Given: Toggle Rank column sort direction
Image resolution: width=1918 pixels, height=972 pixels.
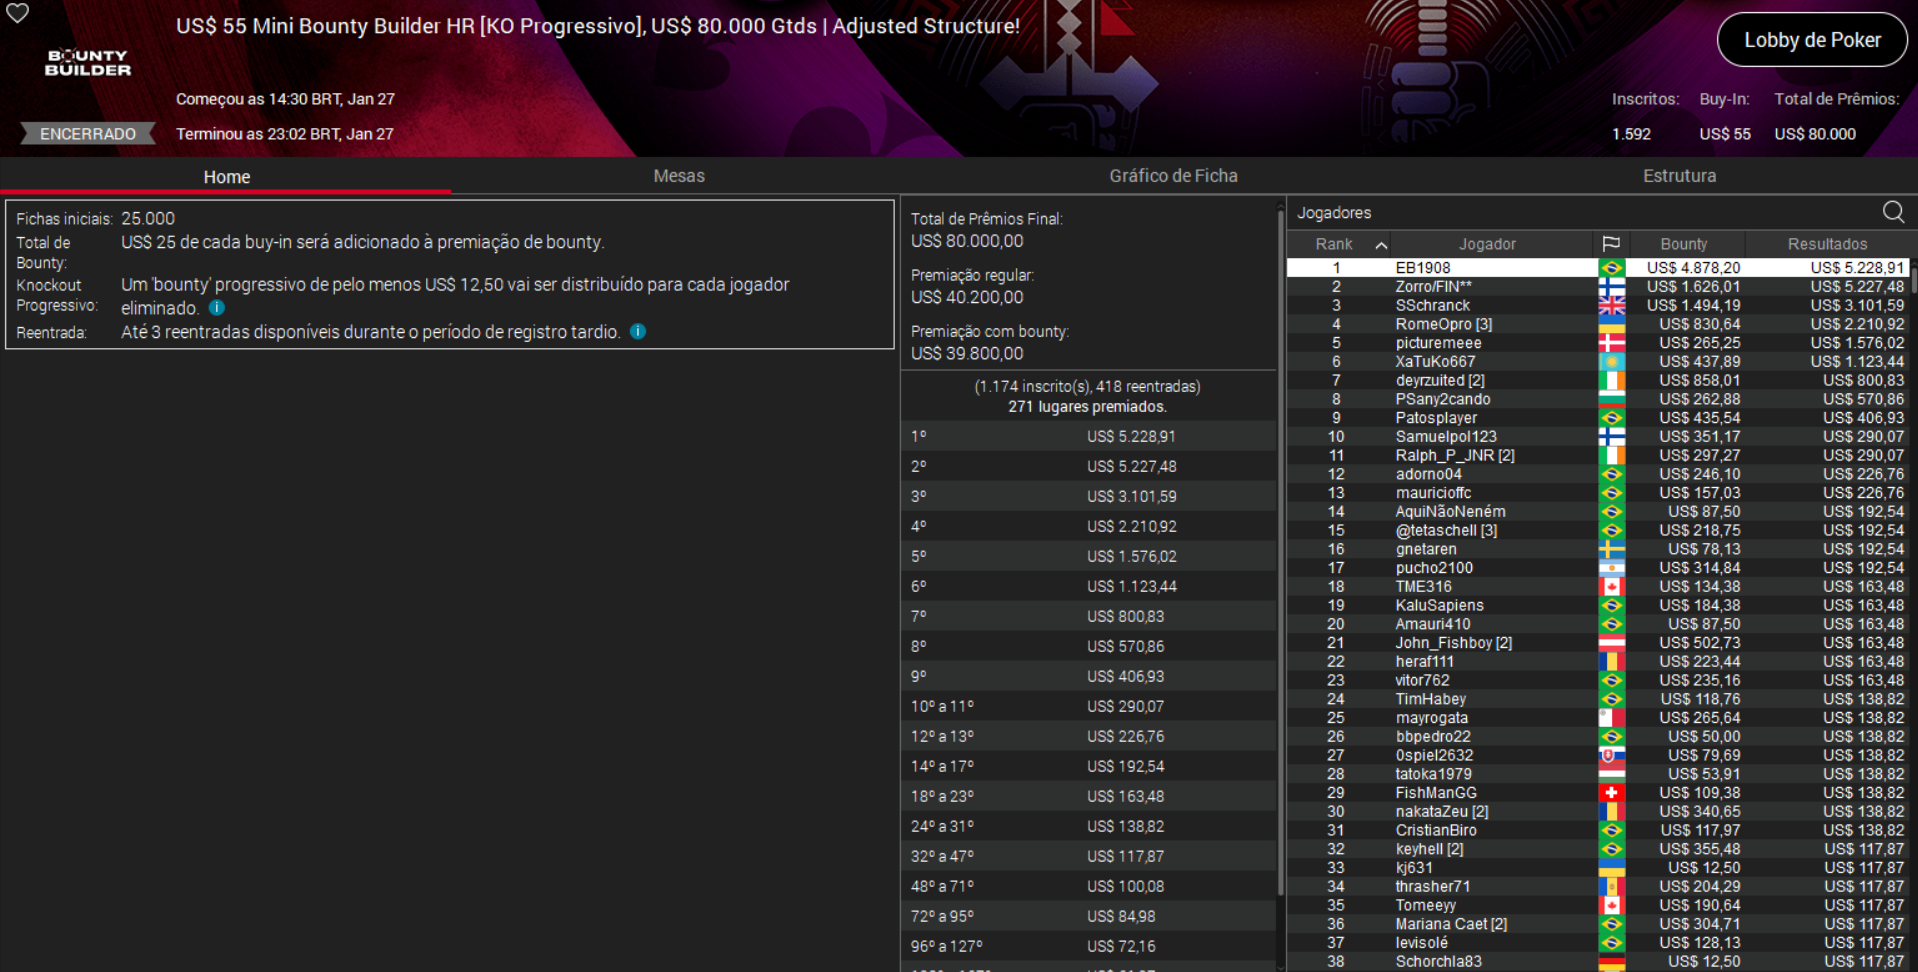Looking at the screenshot, I should tap(1381, 243).
